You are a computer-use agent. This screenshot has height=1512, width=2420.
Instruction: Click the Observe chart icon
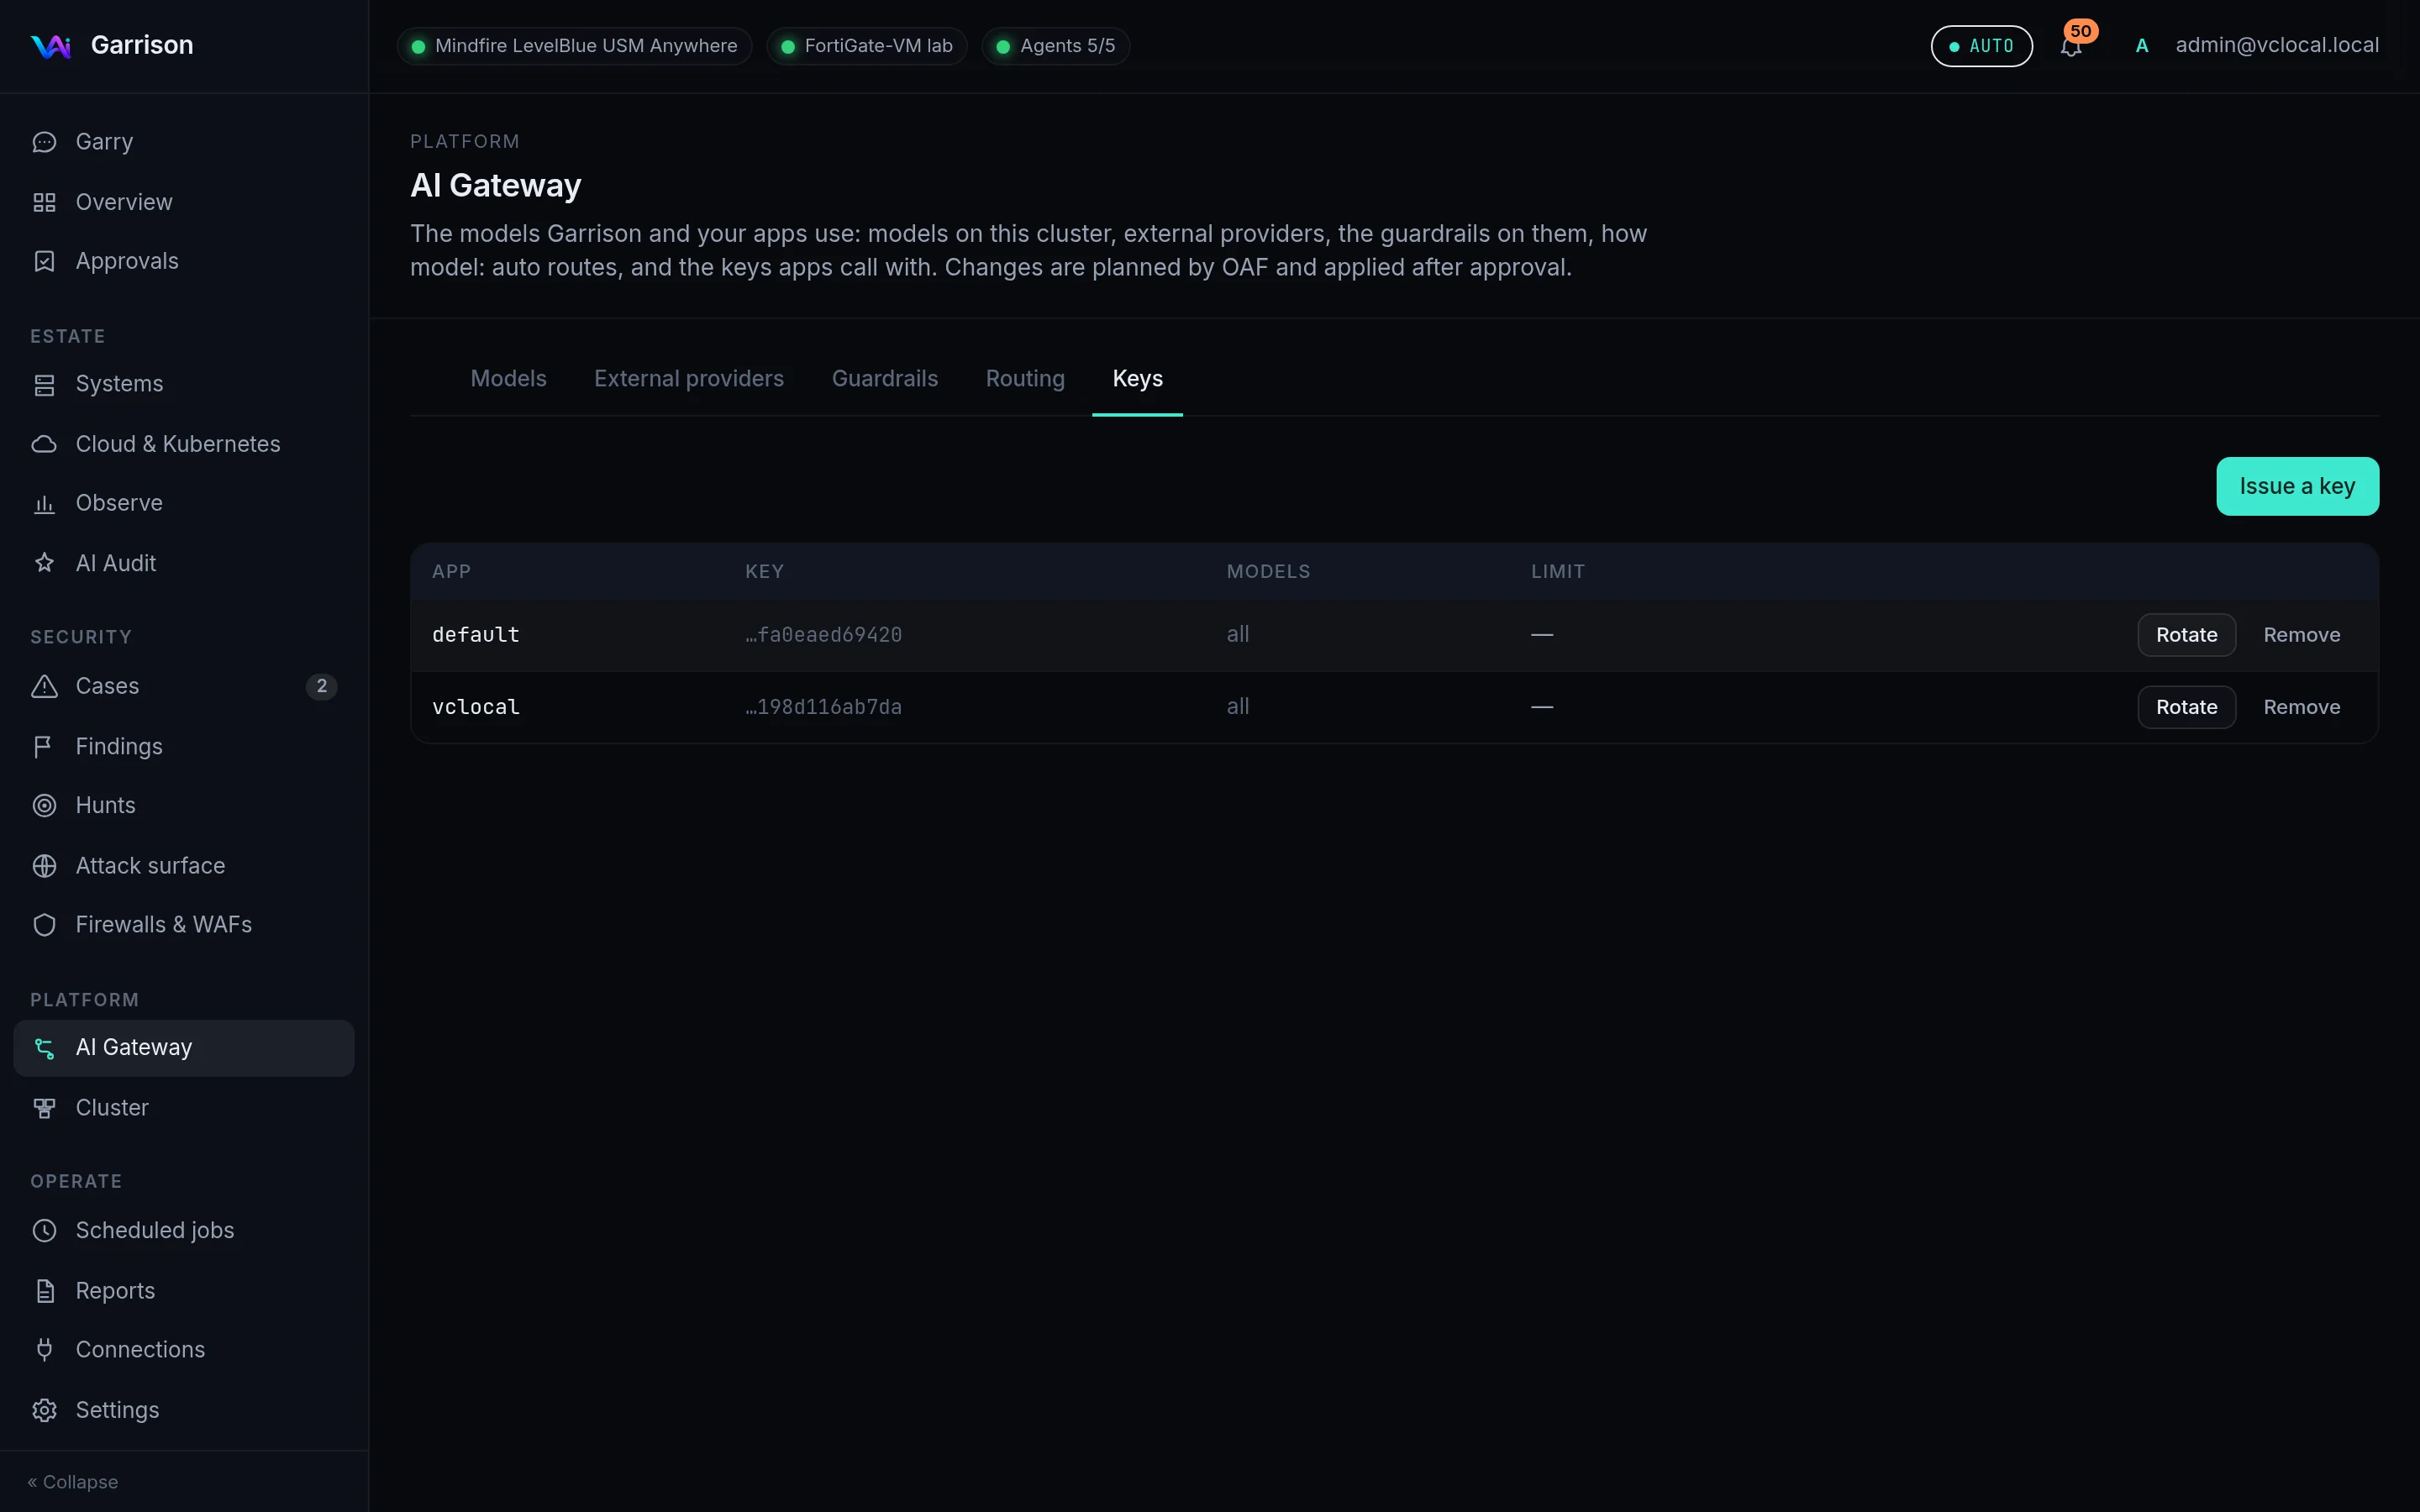[x=44, y=503]
